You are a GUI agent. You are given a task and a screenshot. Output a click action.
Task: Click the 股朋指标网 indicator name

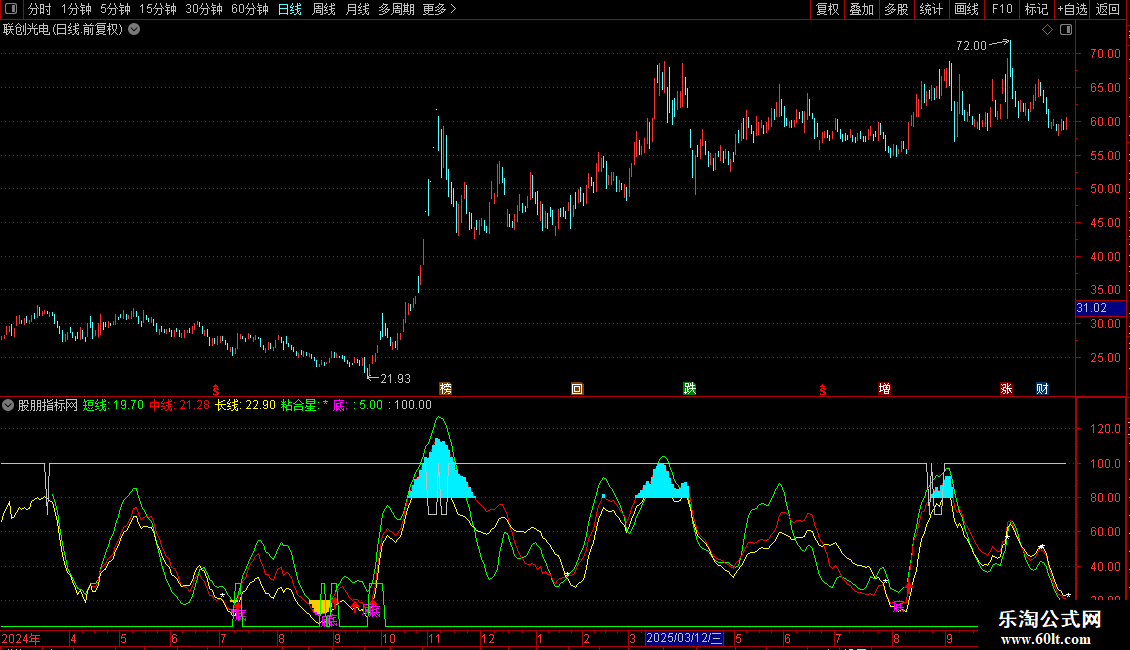47,405
